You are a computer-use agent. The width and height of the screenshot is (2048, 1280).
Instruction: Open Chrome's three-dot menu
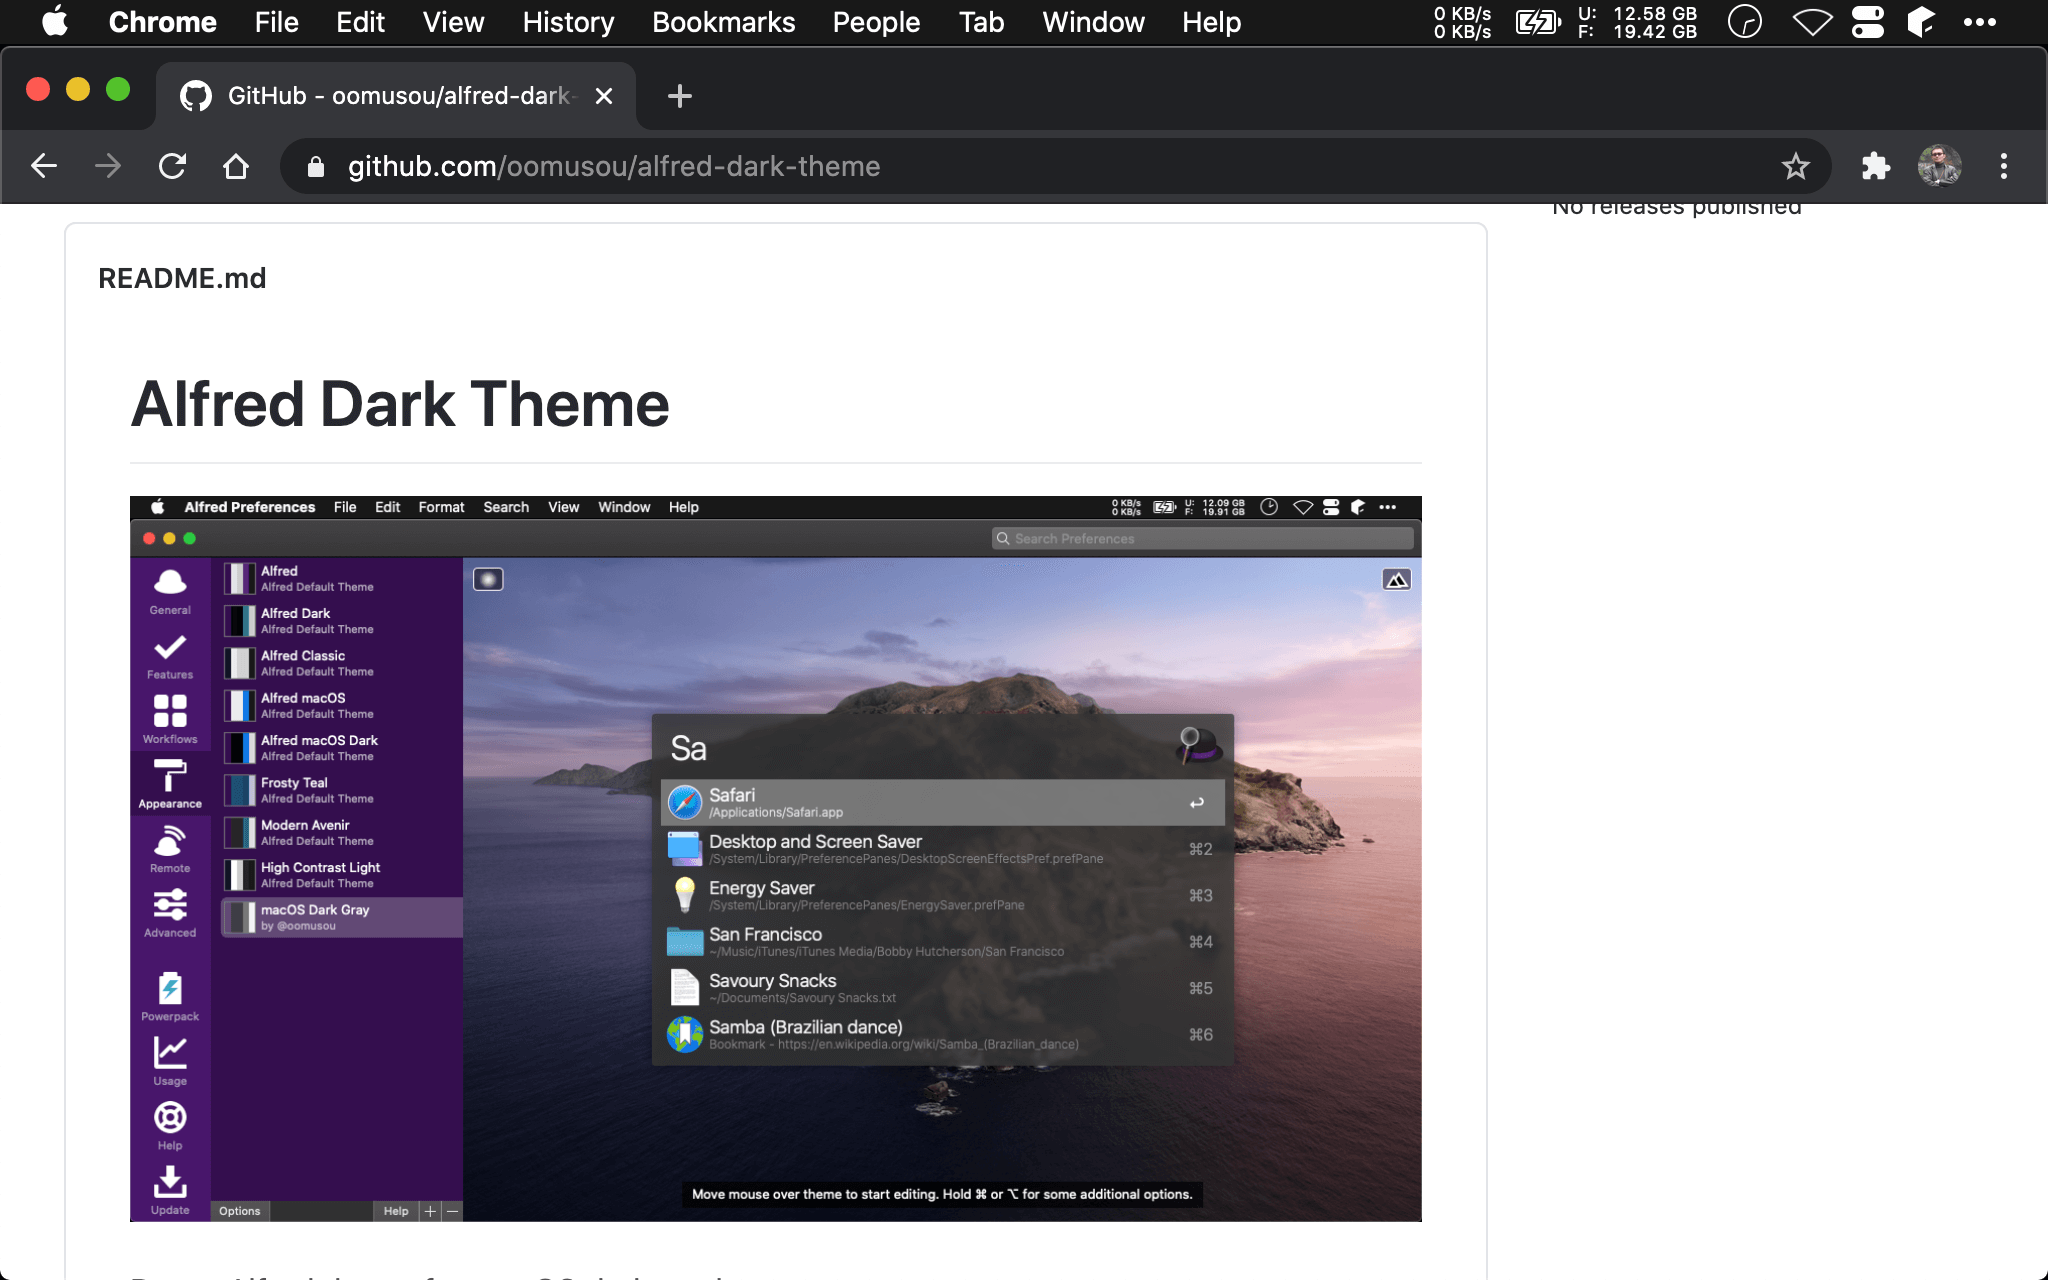[2003, 166]
